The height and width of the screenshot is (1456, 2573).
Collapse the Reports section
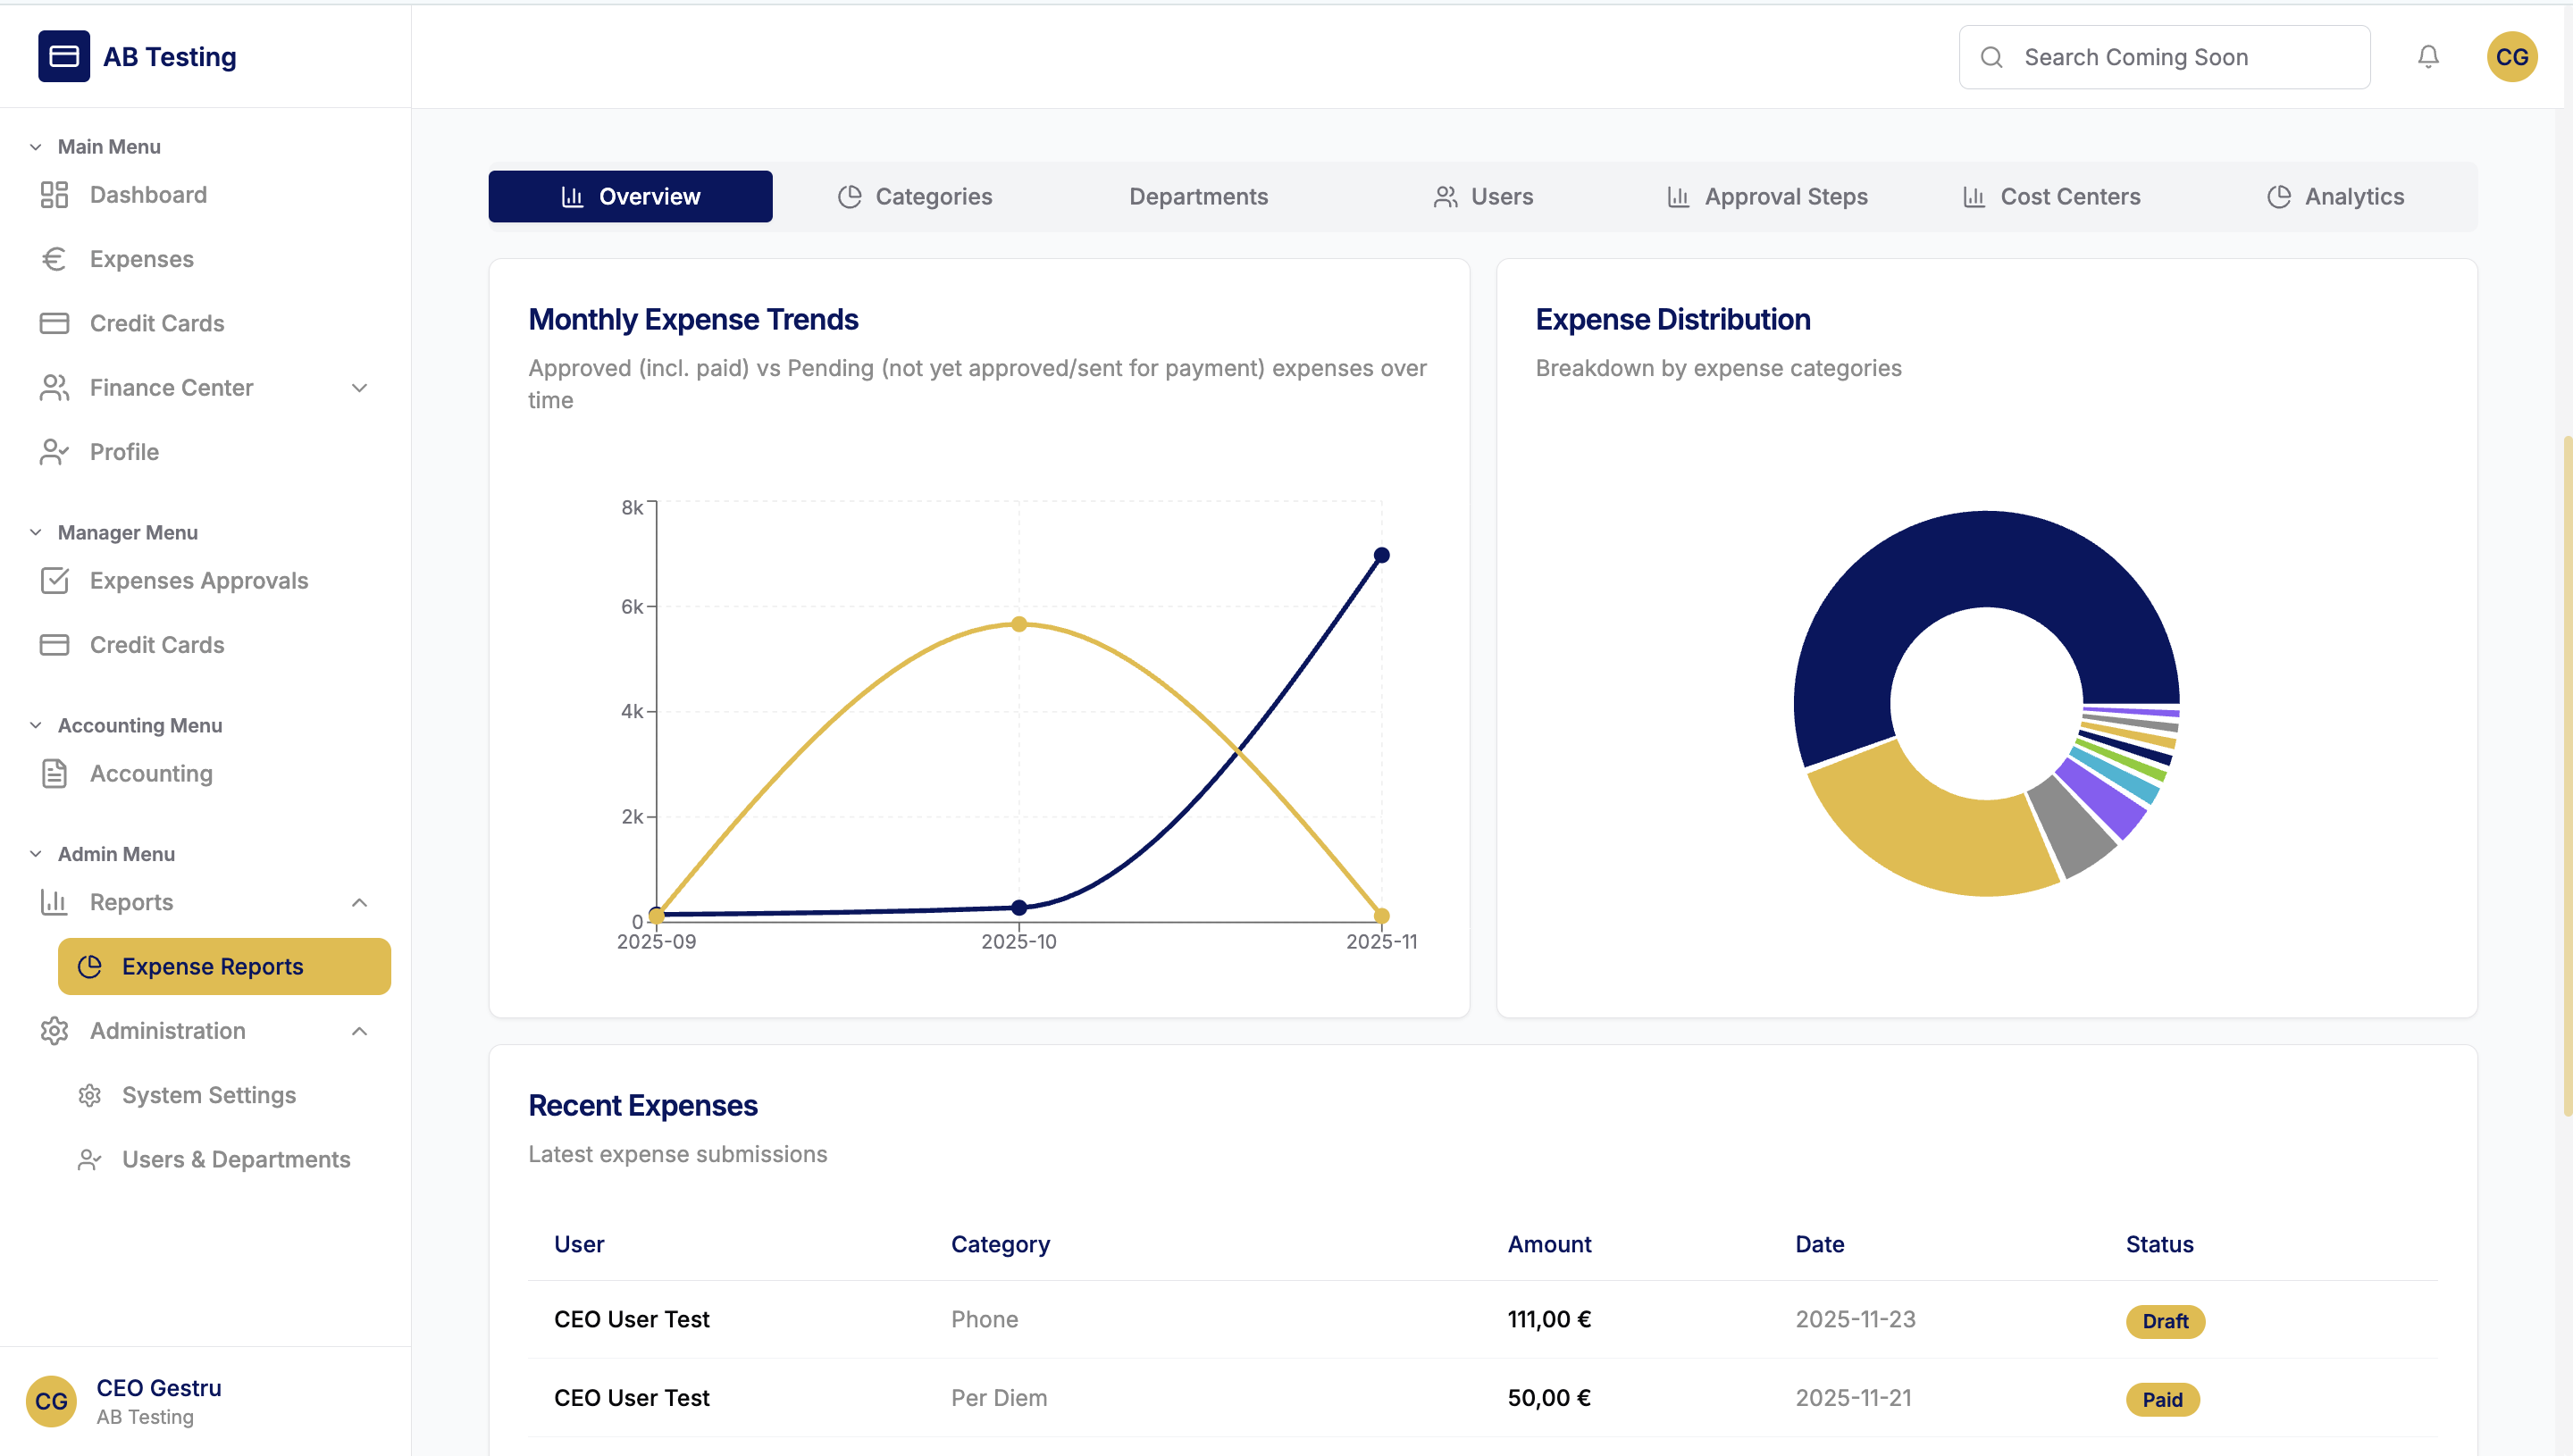[x=359, y=902]
